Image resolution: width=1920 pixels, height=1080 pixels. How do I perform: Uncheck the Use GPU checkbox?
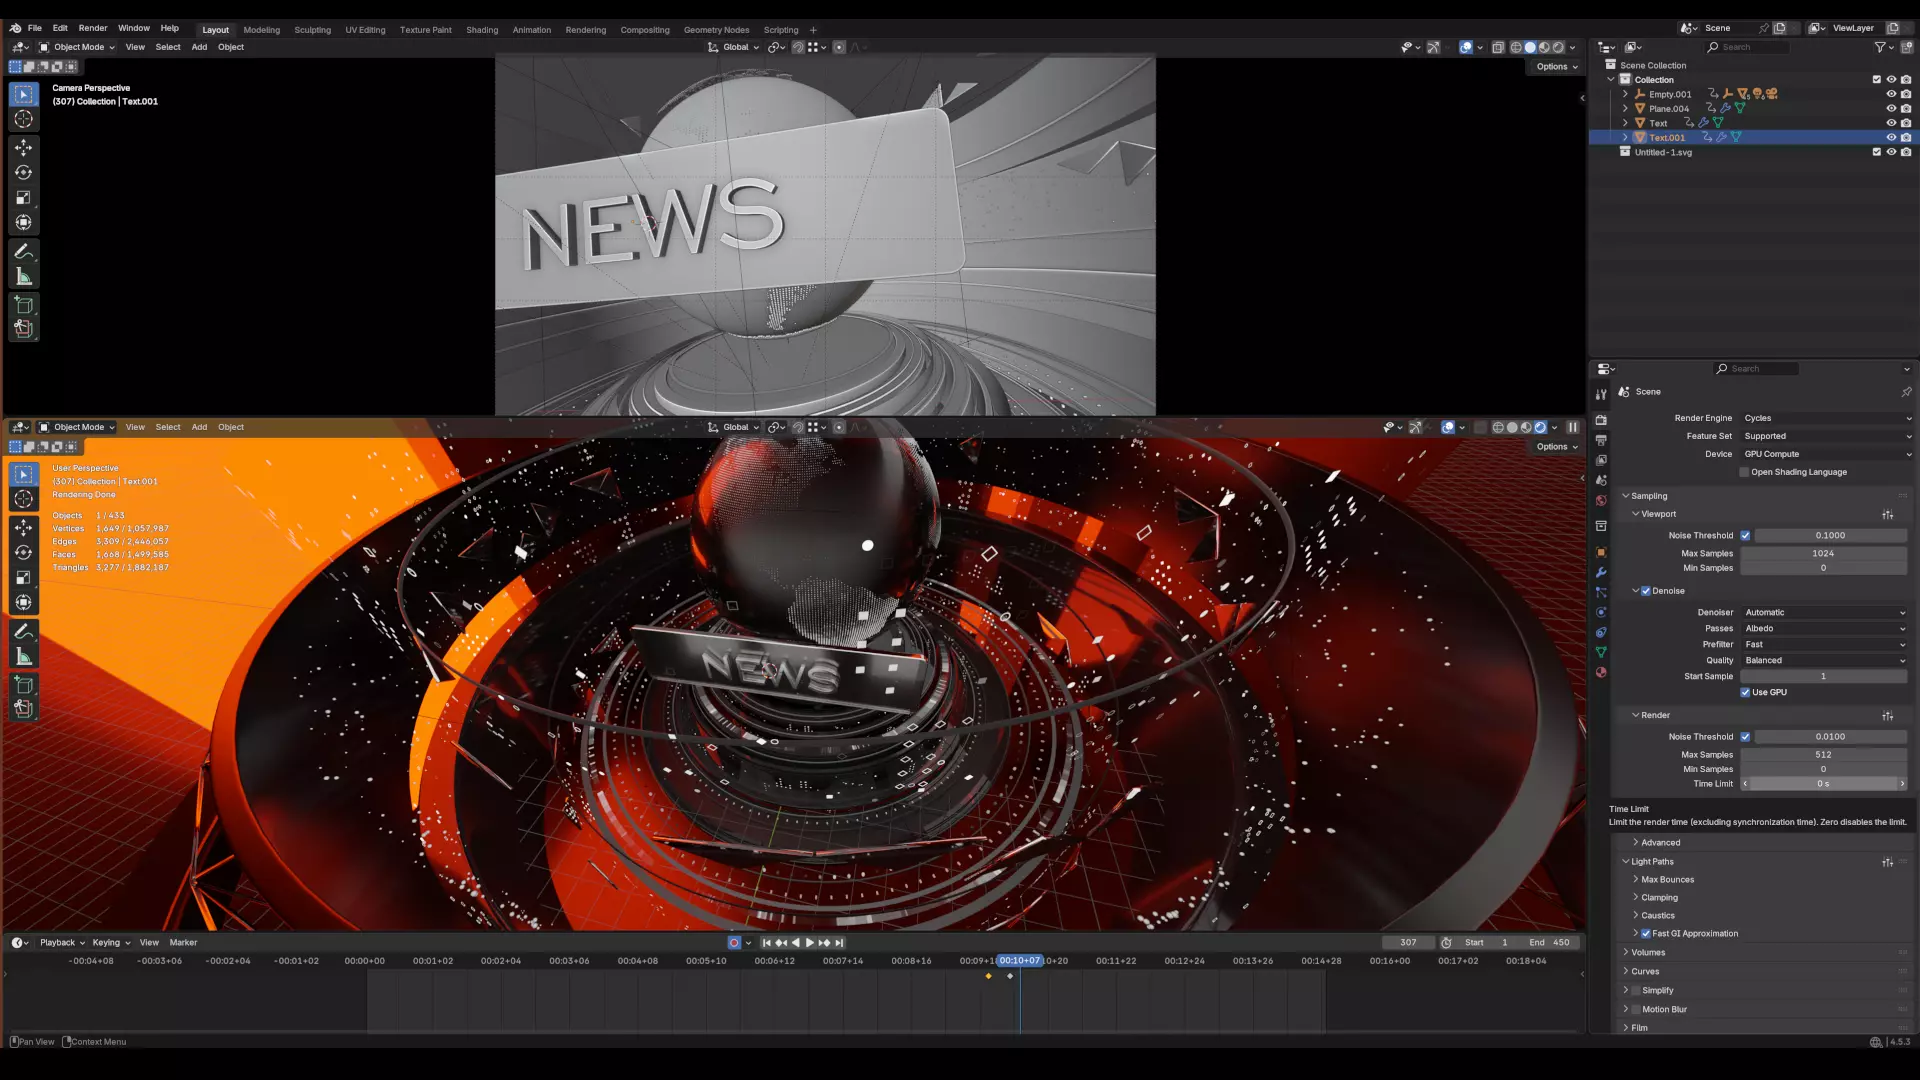(1745, 692)
